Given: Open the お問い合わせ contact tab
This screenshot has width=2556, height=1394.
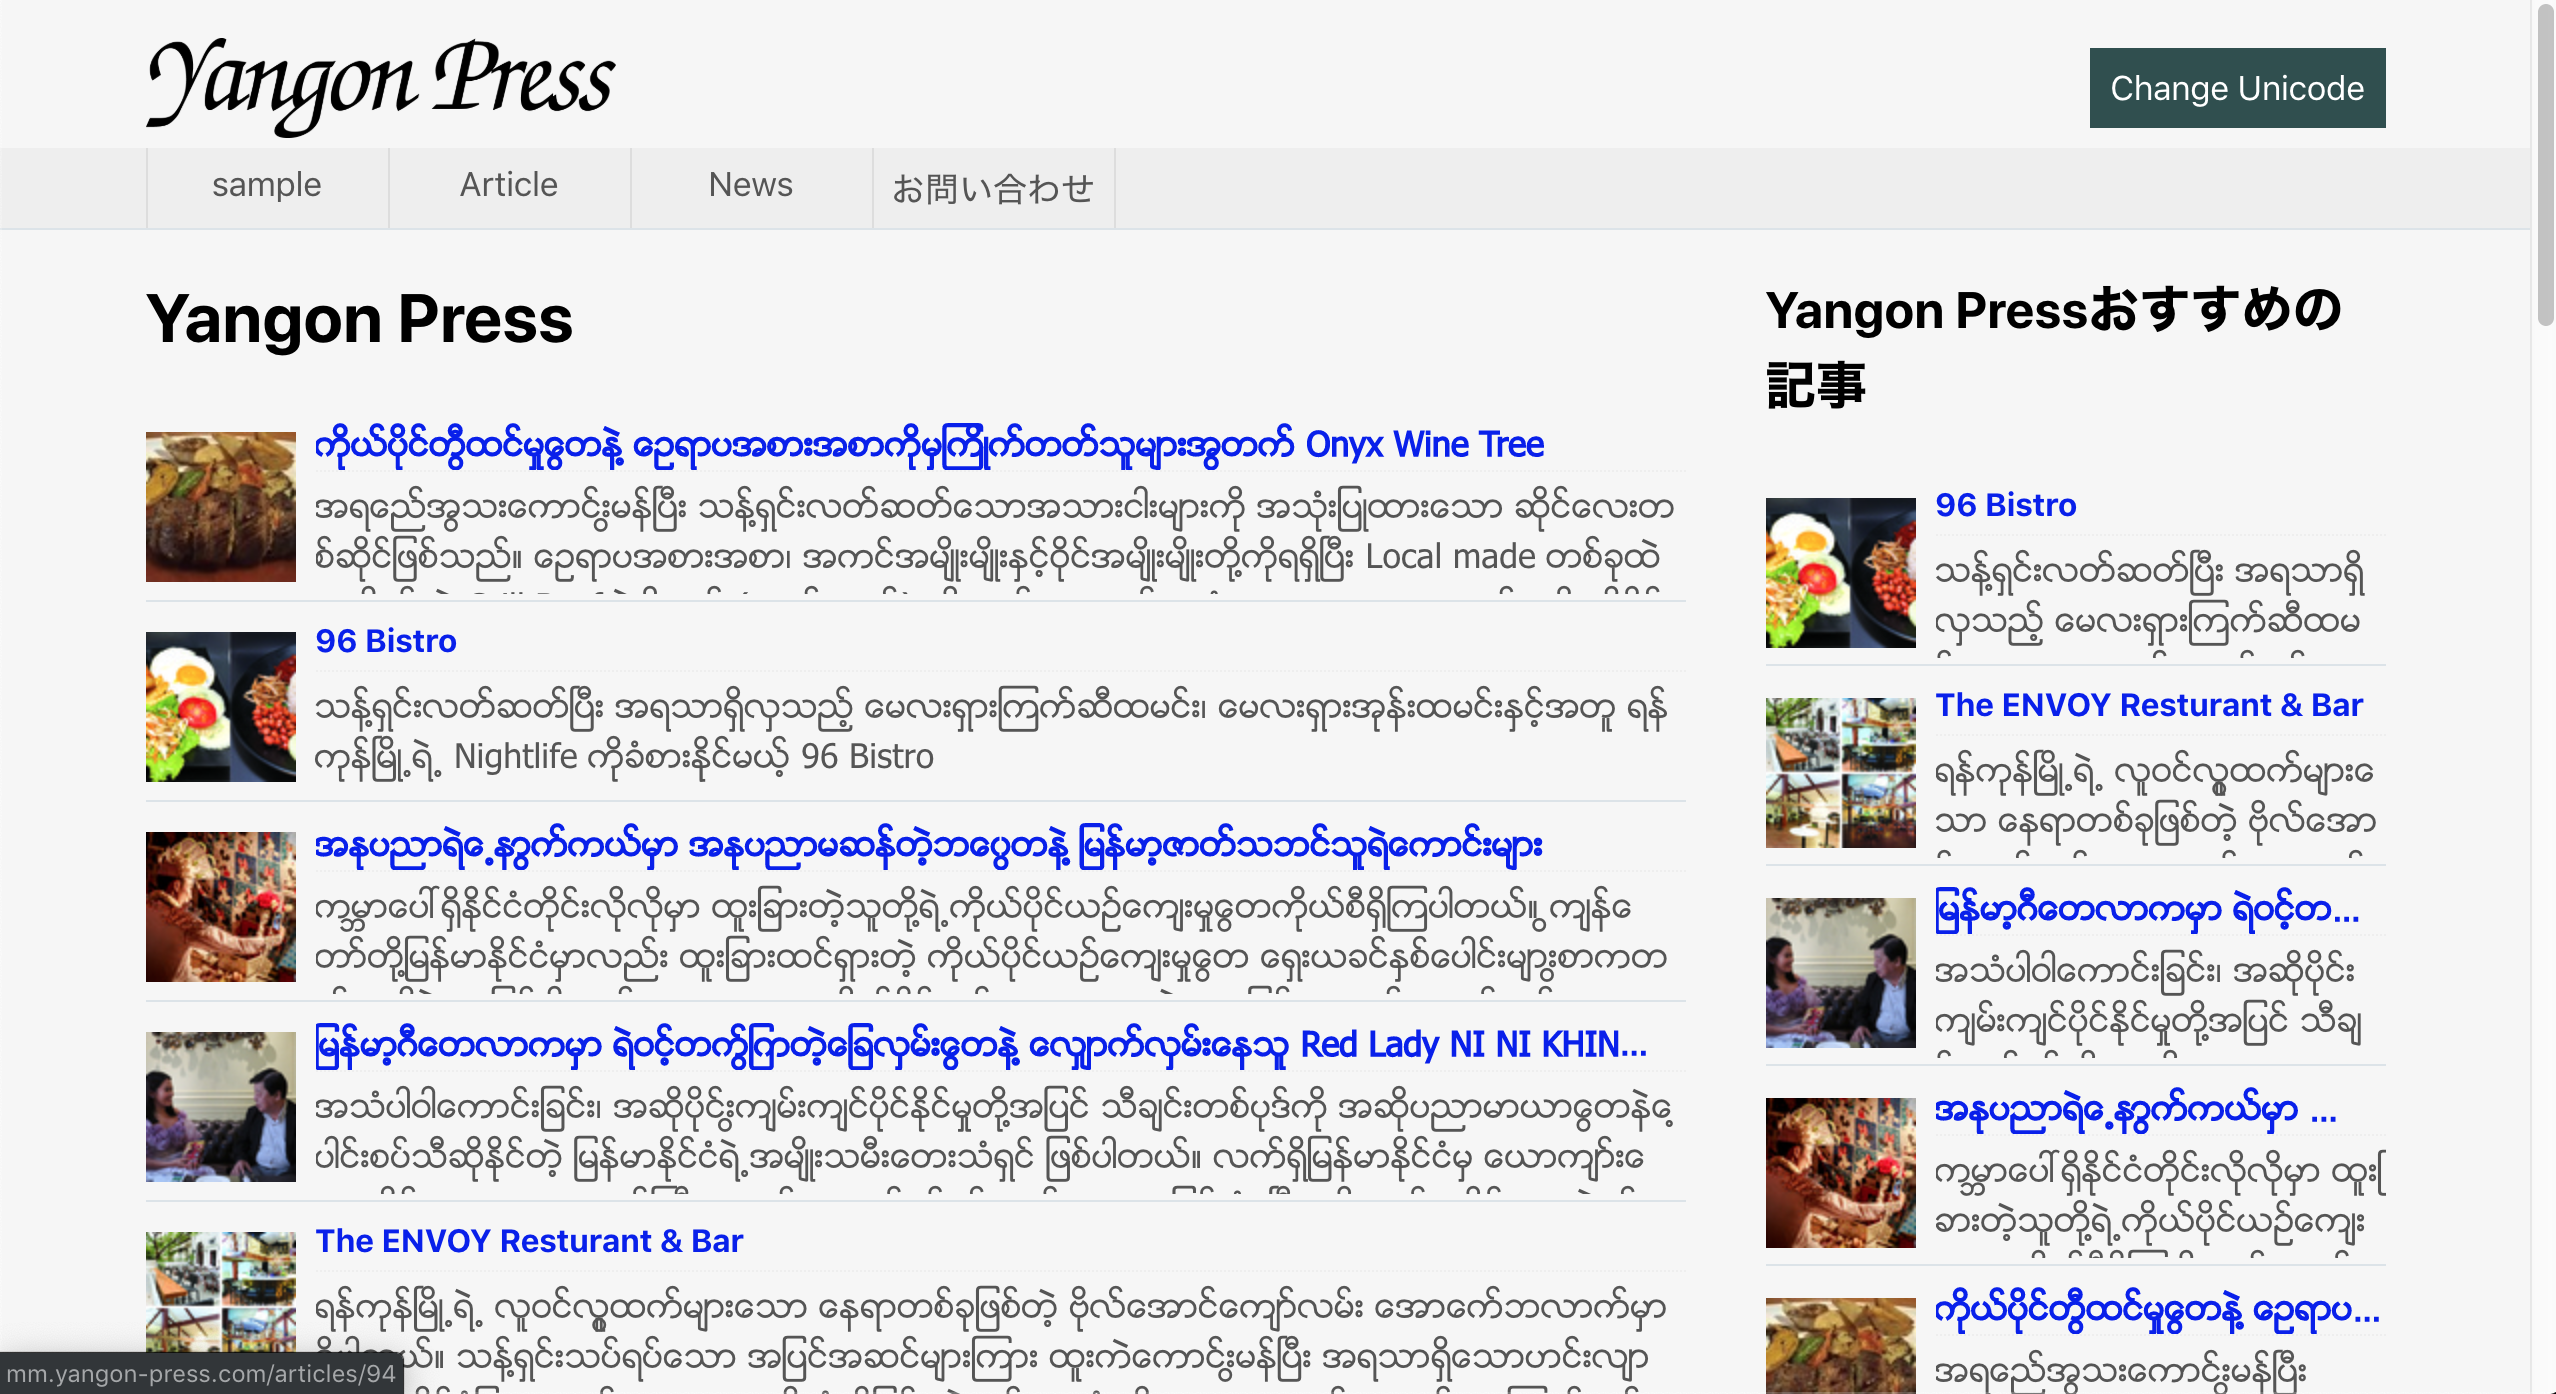Looking at the screenshot, I should tap(993, 187).
